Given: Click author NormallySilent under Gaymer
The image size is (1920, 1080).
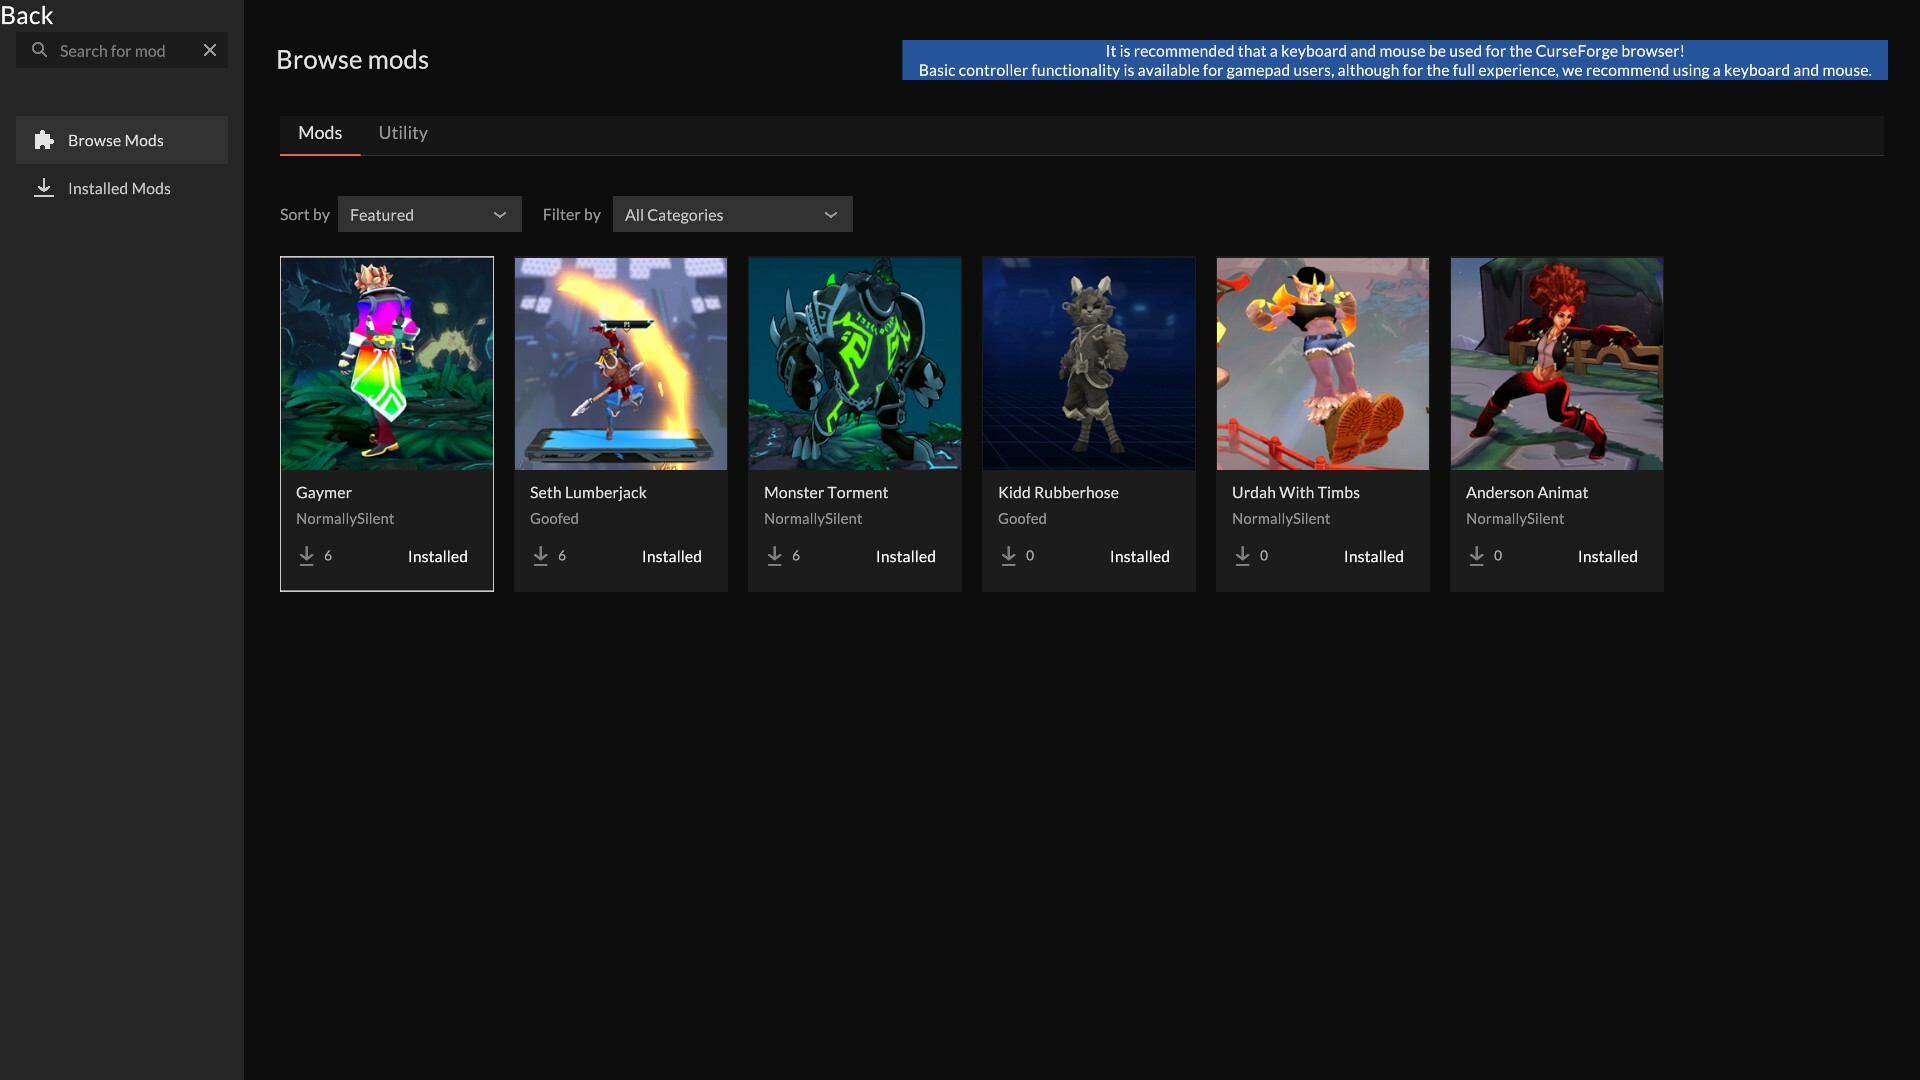Looking at the screenshot, I should [x=345, y=519].
